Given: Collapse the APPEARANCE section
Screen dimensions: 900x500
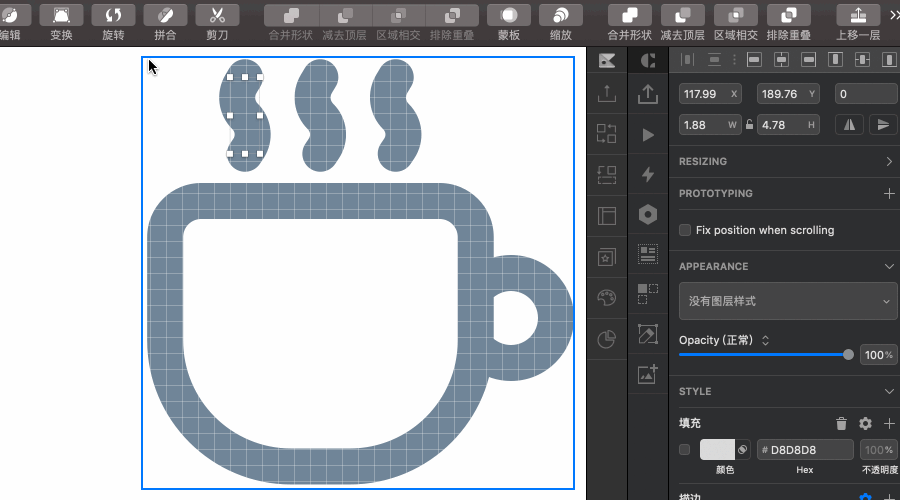Looking at the screenshot, I should [x=889, y=266].
